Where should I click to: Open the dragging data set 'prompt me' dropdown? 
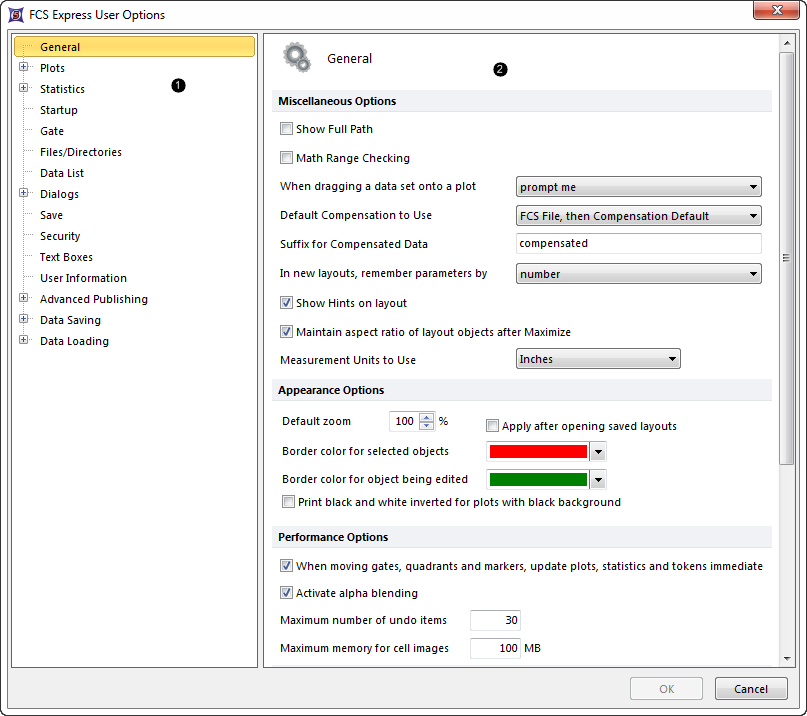638,187
